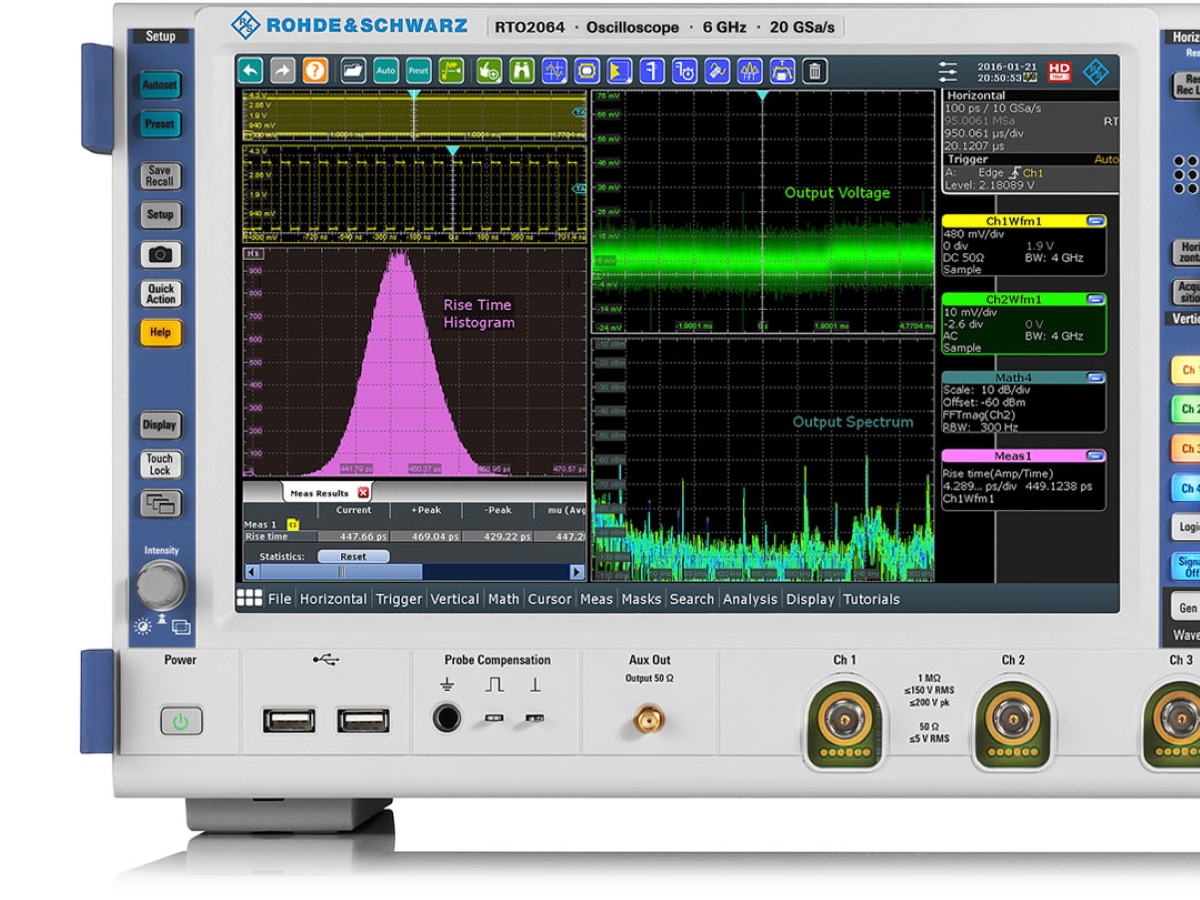Viewport: 1200px width, 900px height.
Task: Push the Save Recall hardware button
Action: (x=160, y=176)
